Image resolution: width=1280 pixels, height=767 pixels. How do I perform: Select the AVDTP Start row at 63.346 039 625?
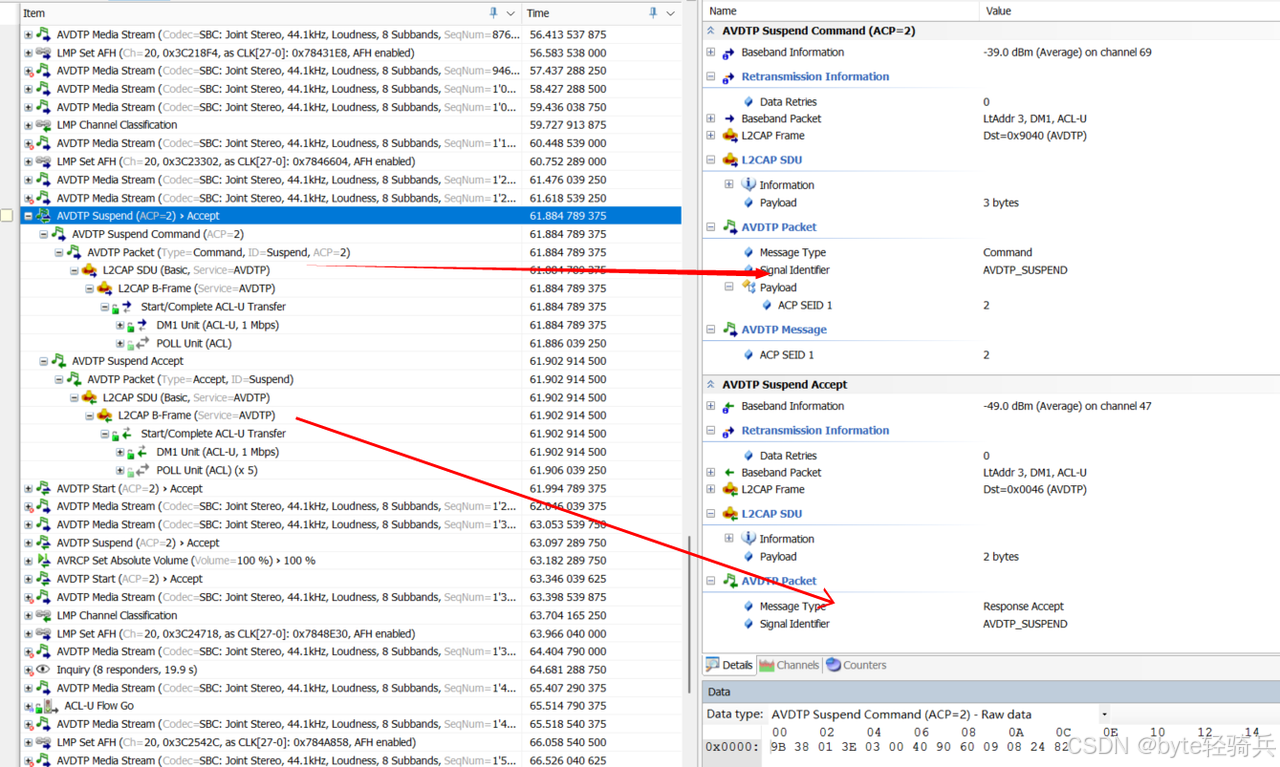(350, 579)
